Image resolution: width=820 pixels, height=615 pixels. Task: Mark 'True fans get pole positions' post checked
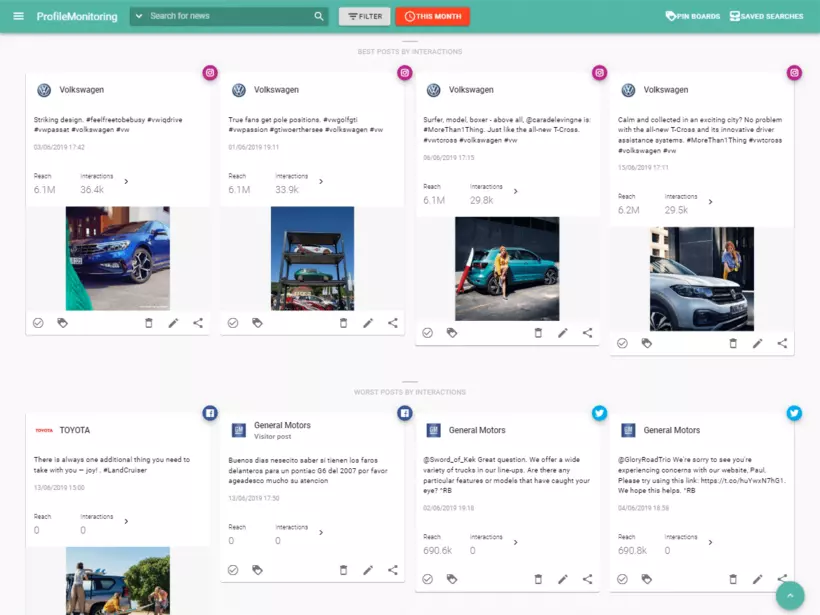(x=233, y=323)
